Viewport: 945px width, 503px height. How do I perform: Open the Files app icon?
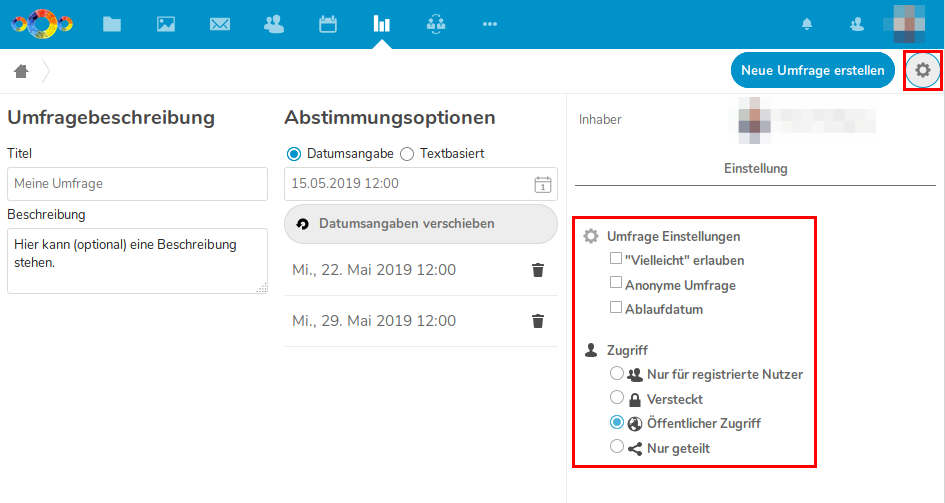112,24
